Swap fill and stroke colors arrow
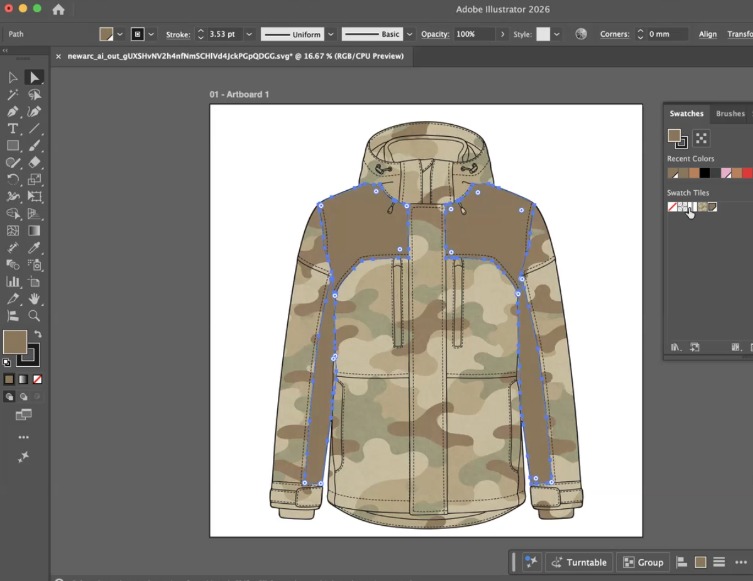This screenshot has width=753, height=581. pyautogui.click(x=38, y=334)
